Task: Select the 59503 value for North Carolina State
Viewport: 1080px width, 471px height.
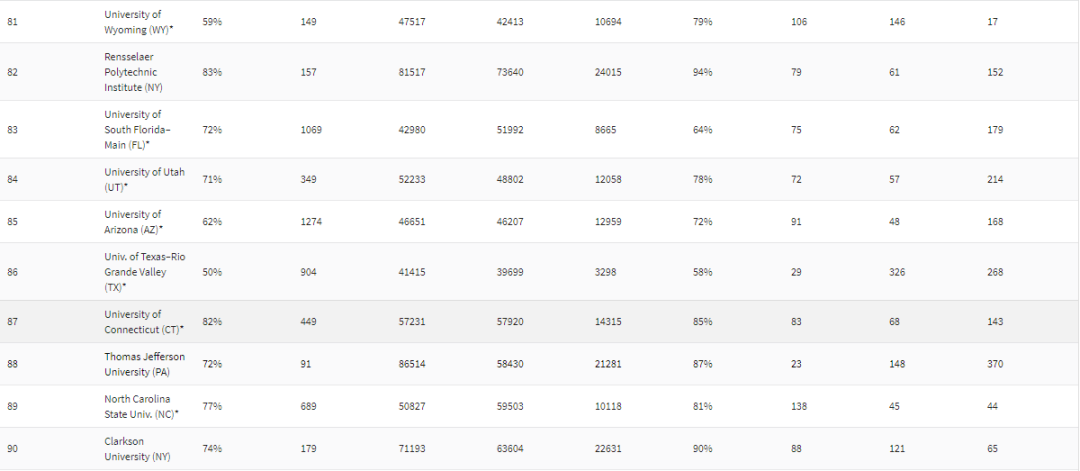Action: (x=511, y=406)
